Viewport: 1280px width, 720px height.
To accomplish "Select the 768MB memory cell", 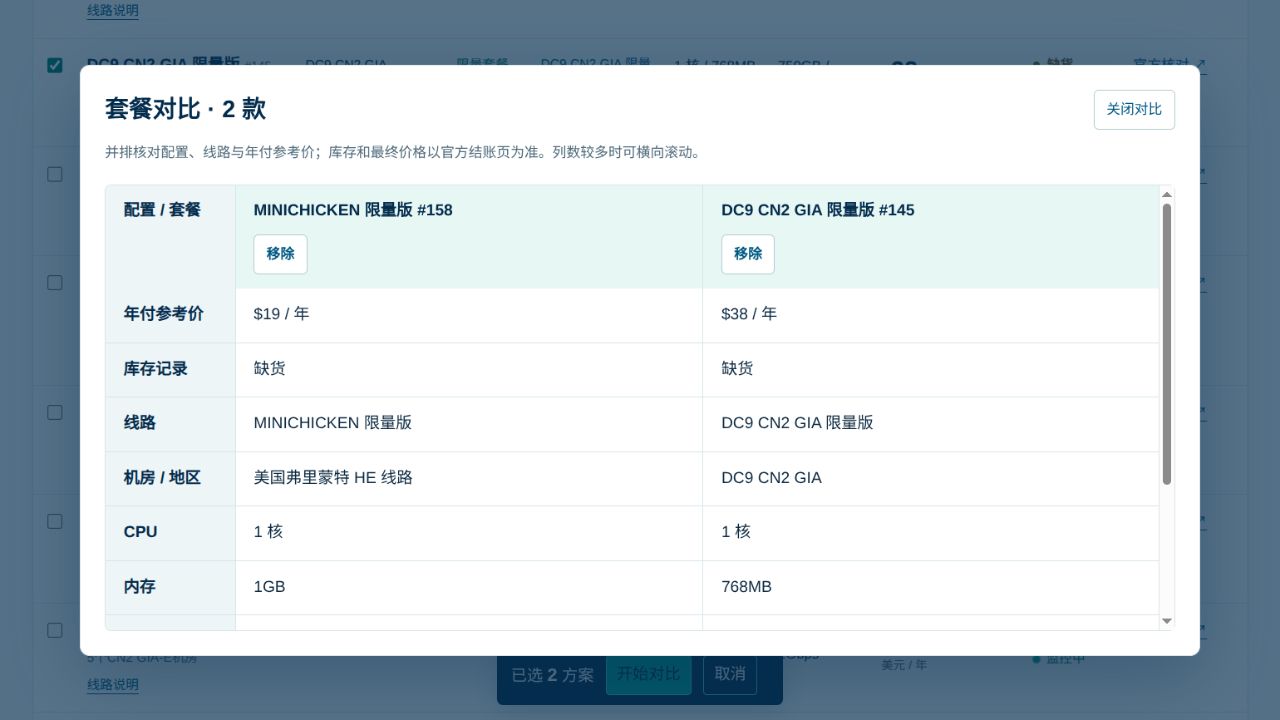I will [931, 588].
